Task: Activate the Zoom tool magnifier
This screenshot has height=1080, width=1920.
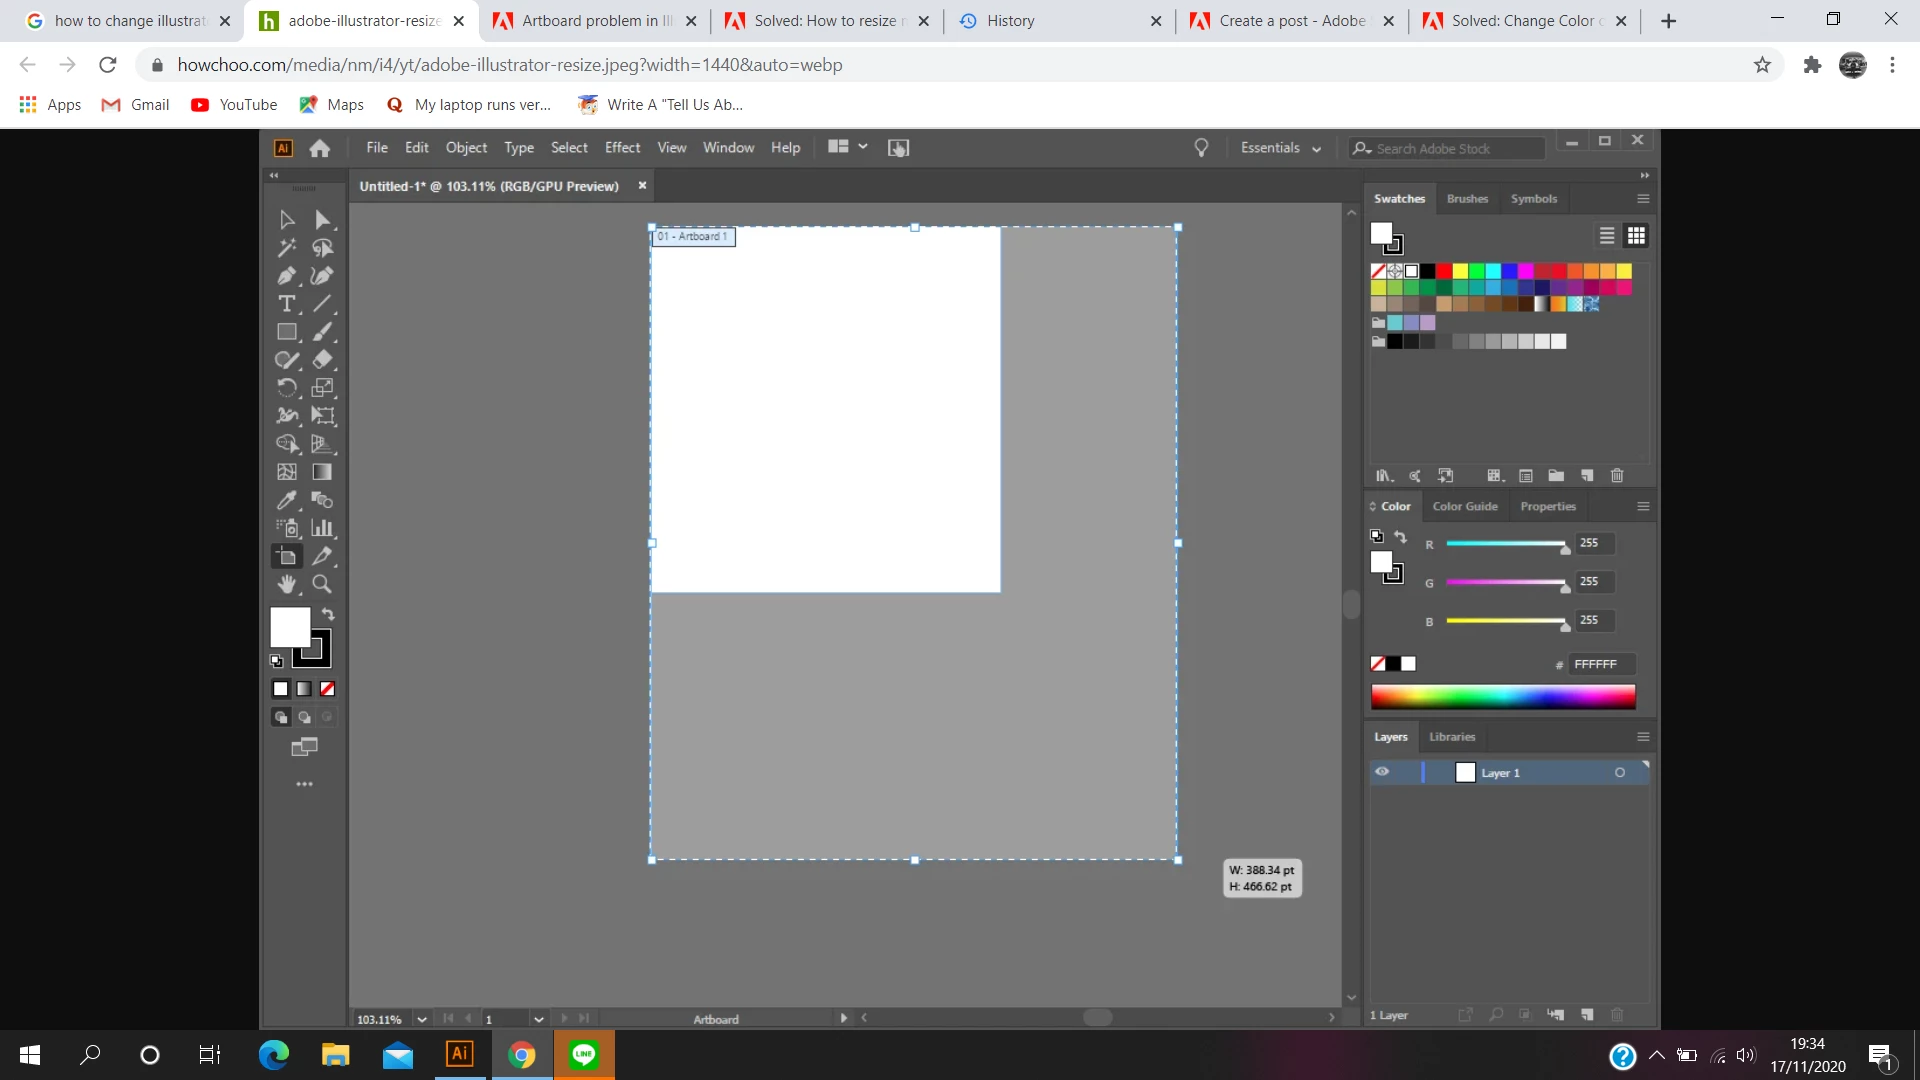Action: click(322, 584)
